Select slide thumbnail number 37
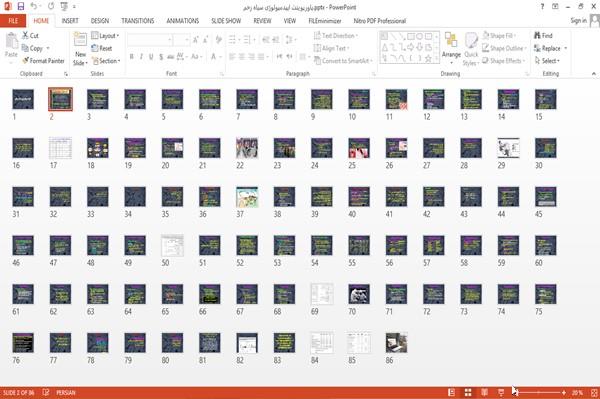 pos(247,197)
